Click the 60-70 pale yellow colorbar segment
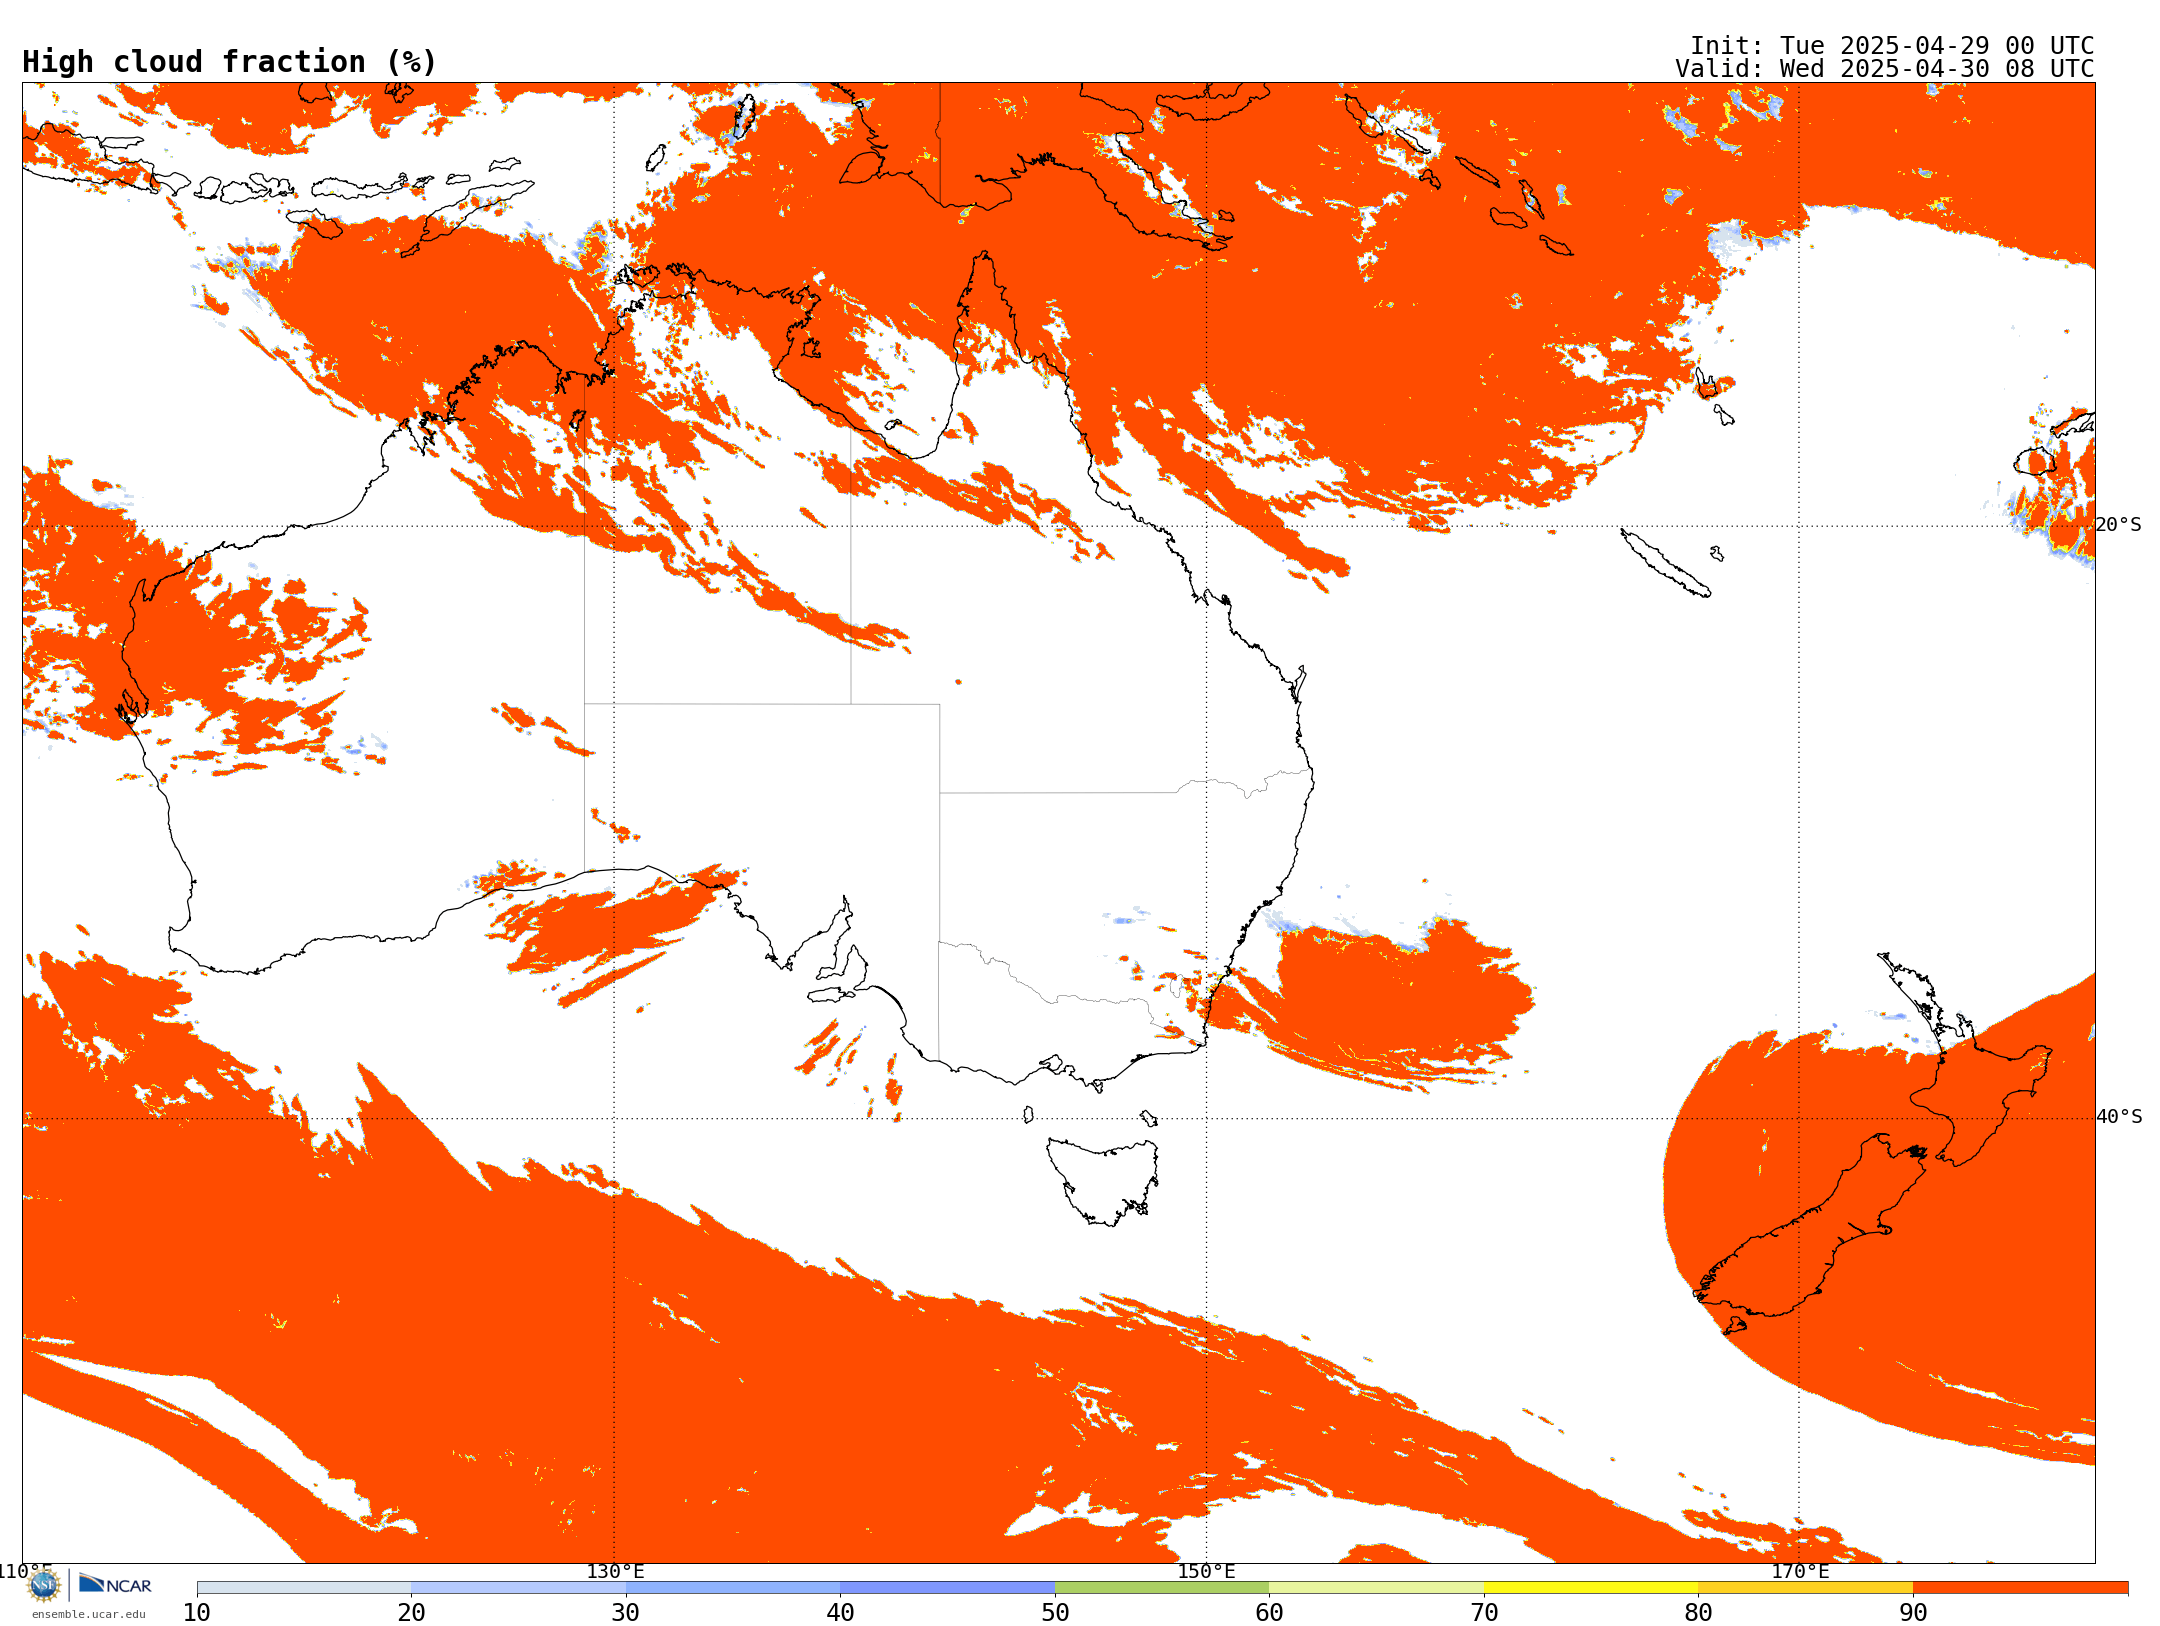2160x1626 pixels. coord(1376,1588)
